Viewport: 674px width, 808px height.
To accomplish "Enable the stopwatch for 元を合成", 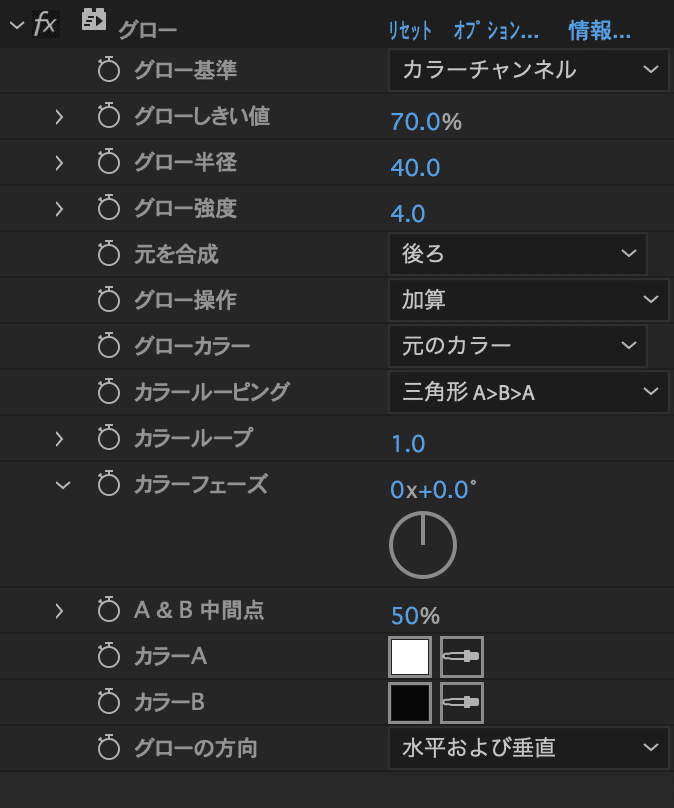I will (108, 255).
